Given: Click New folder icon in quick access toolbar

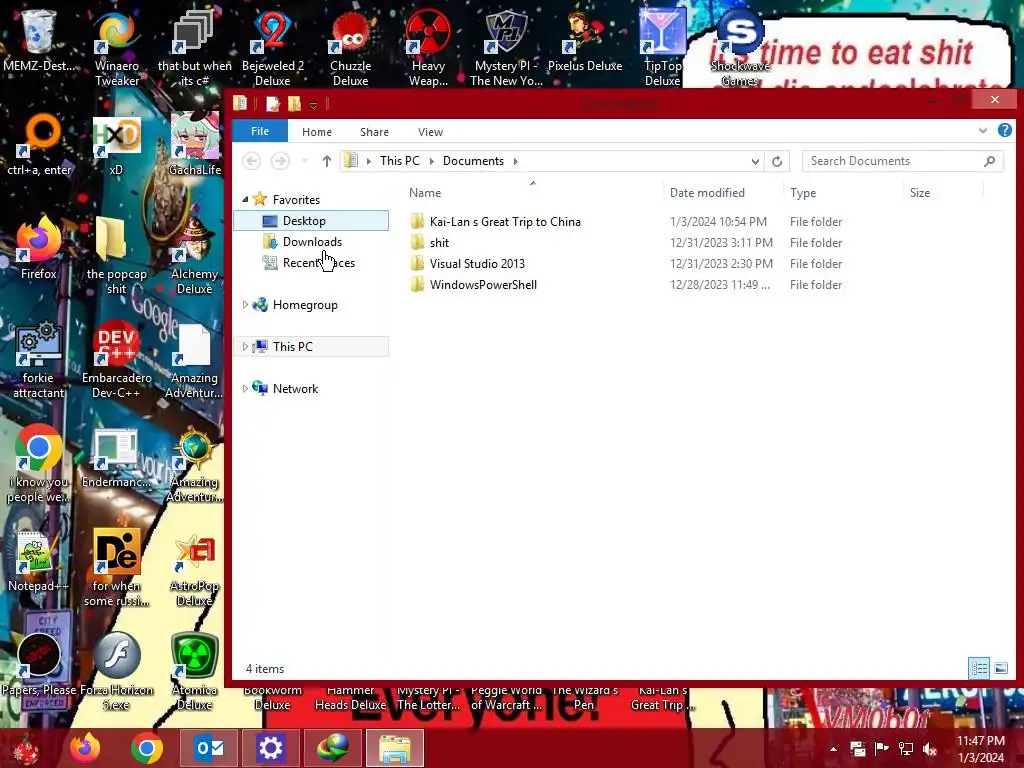Looking at the screenshot, I should (295, 103).
